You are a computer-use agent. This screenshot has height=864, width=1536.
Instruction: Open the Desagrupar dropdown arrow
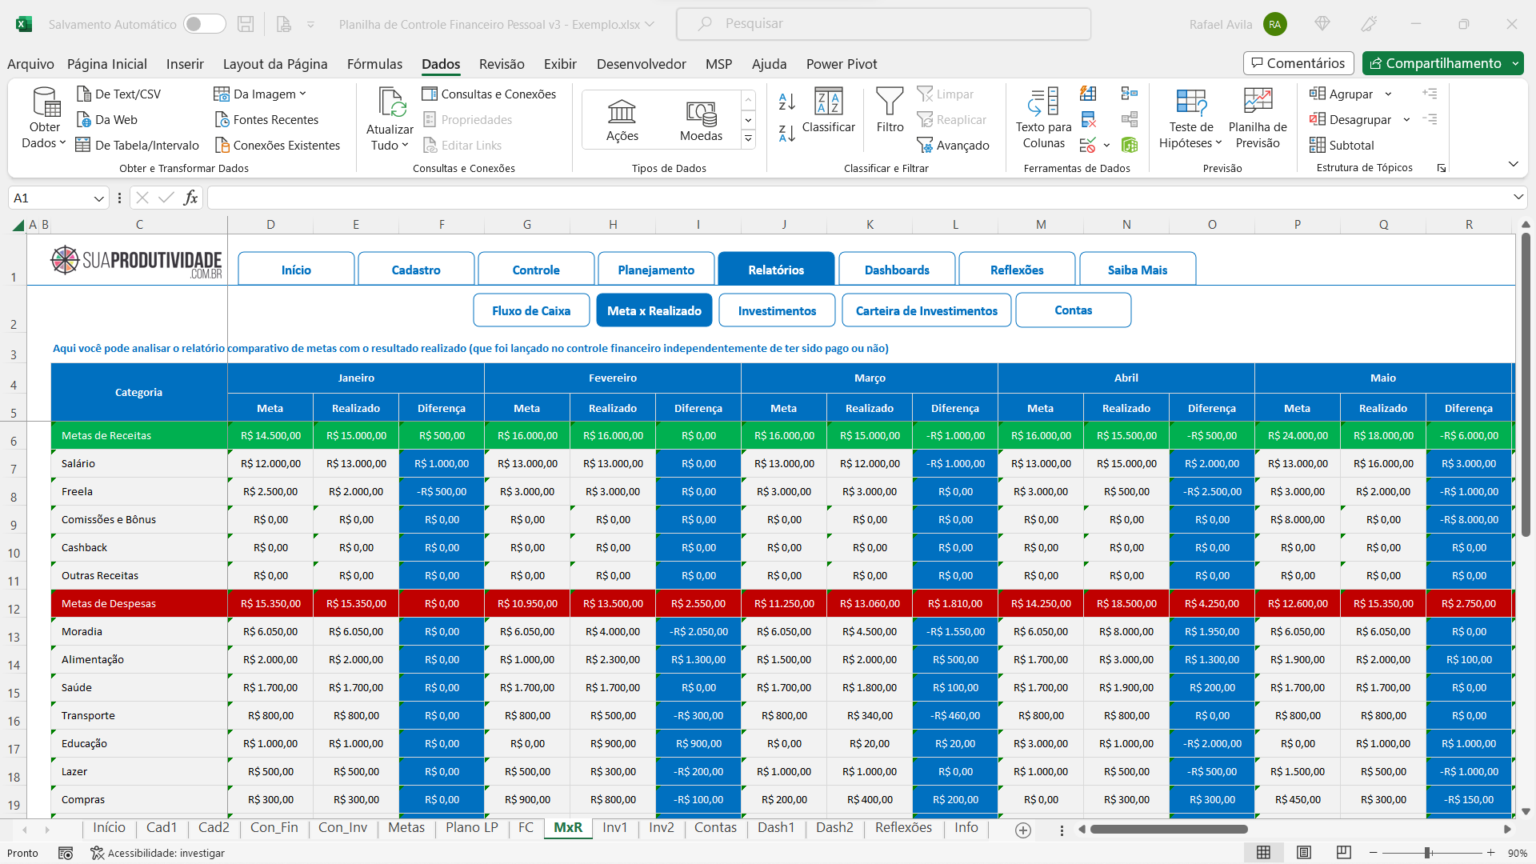click(x=1406, y=120)
